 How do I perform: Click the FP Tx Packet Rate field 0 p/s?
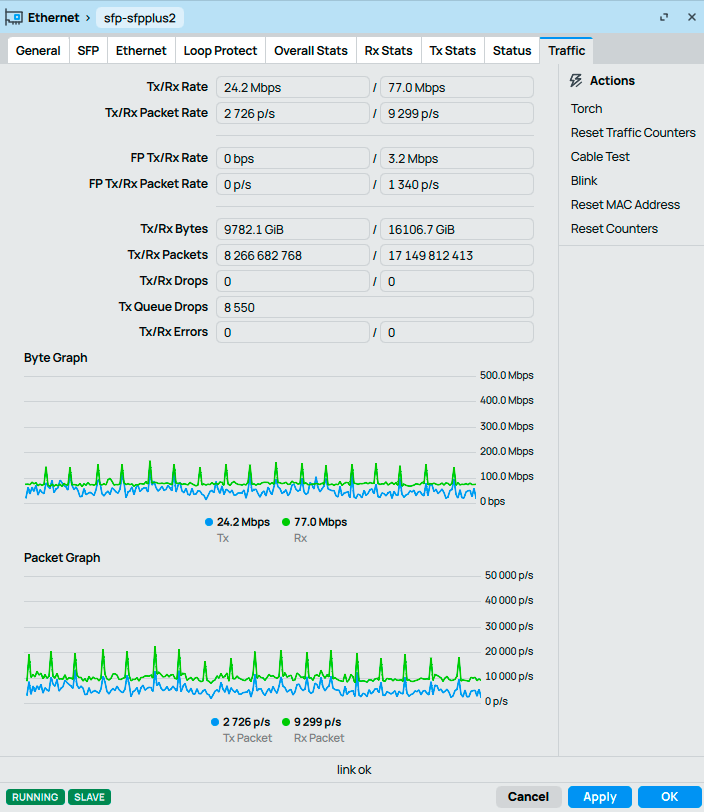click(293, 184)
